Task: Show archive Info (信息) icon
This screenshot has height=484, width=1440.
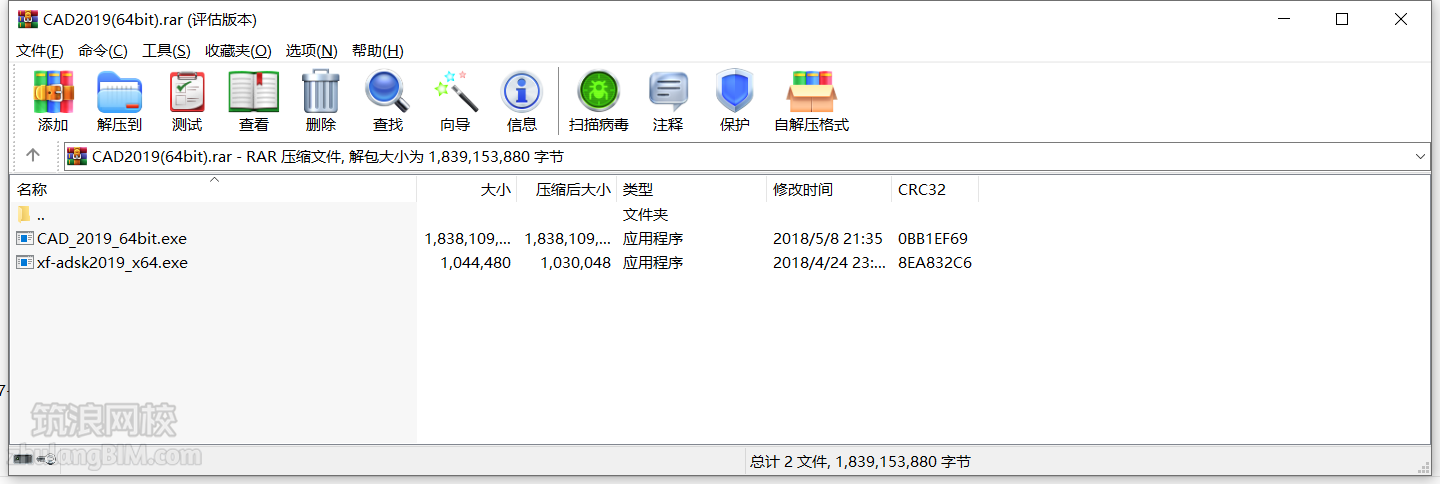Action: 521,93
